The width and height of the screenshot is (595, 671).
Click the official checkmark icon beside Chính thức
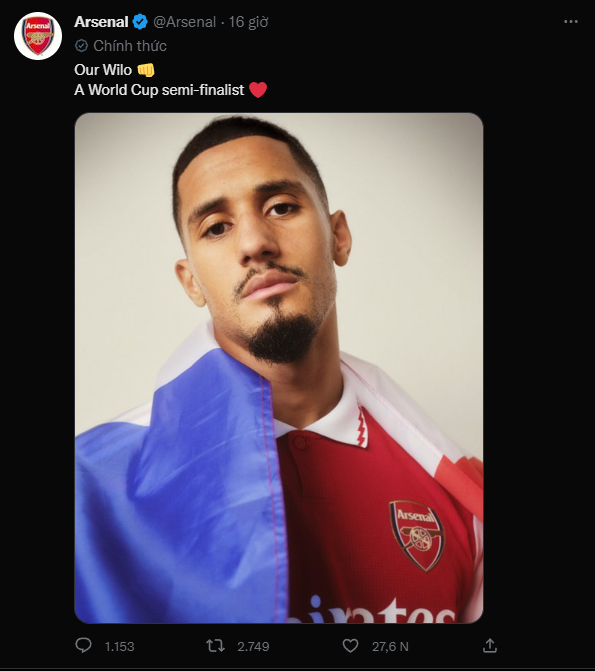81,46
